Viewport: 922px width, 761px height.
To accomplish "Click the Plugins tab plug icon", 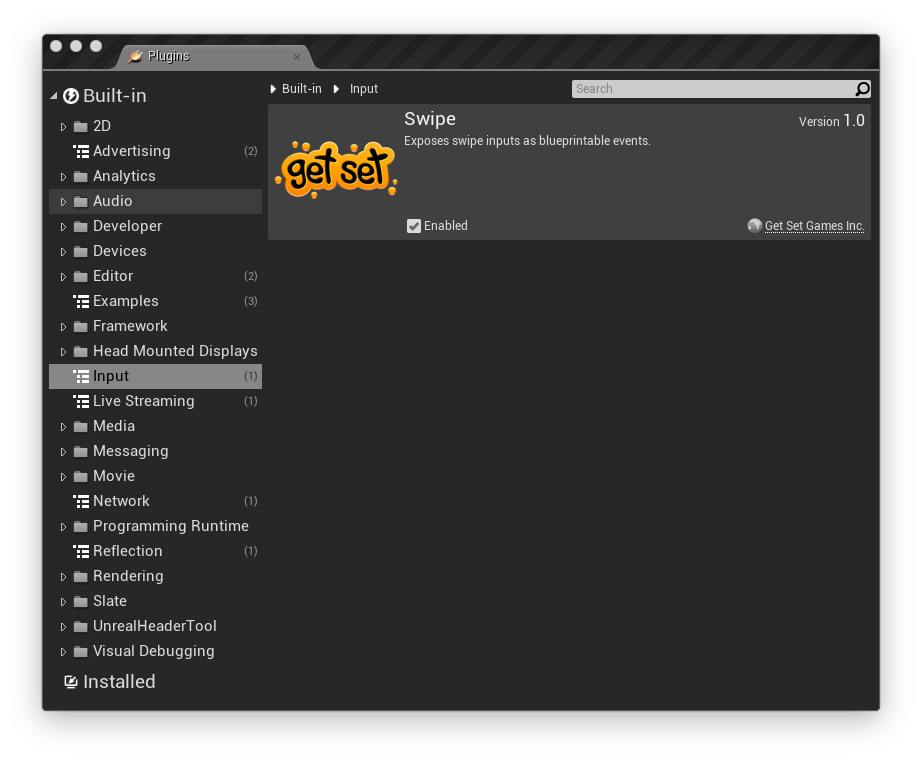I will tap(135, 56).
